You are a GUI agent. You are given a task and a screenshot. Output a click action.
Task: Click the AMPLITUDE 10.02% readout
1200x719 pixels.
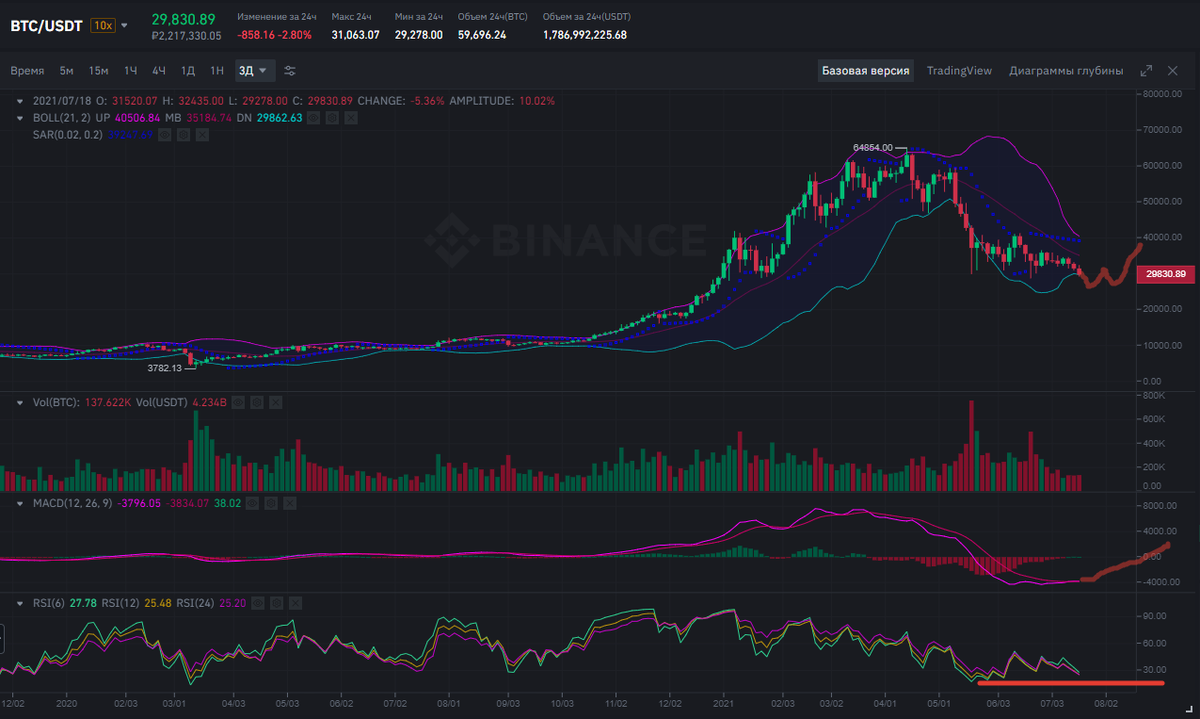coord(502,101)
